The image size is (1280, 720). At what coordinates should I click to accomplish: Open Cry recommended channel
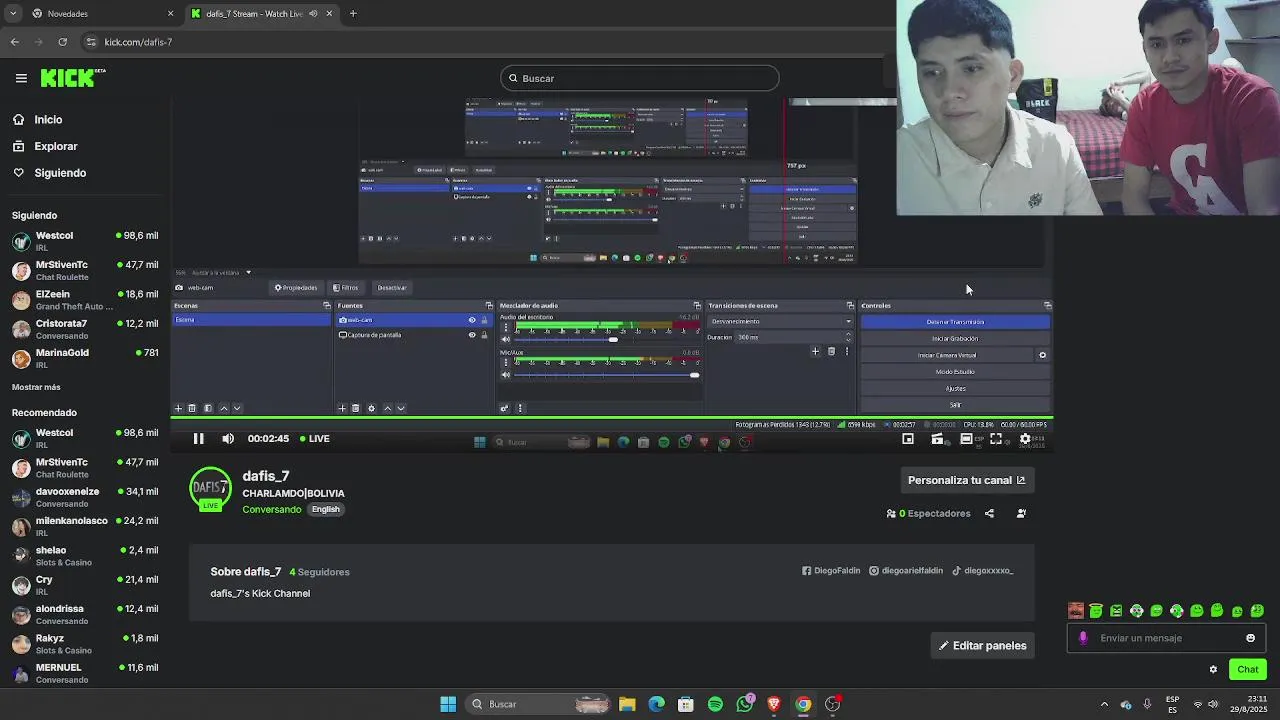(x=84, y=585)
